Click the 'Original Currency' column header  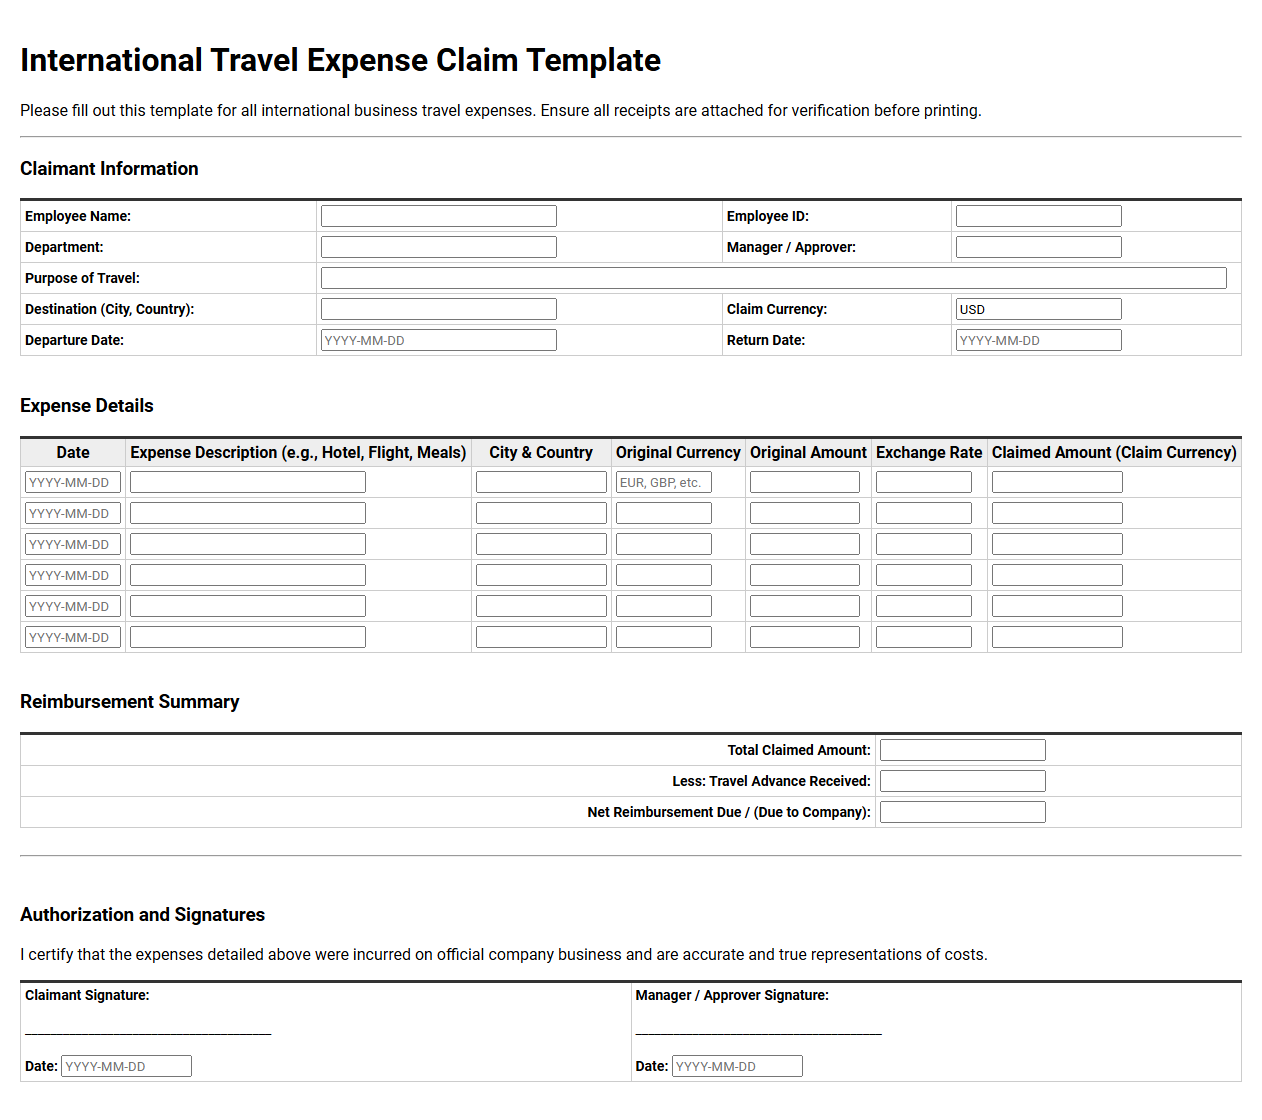tap(678, 452)
